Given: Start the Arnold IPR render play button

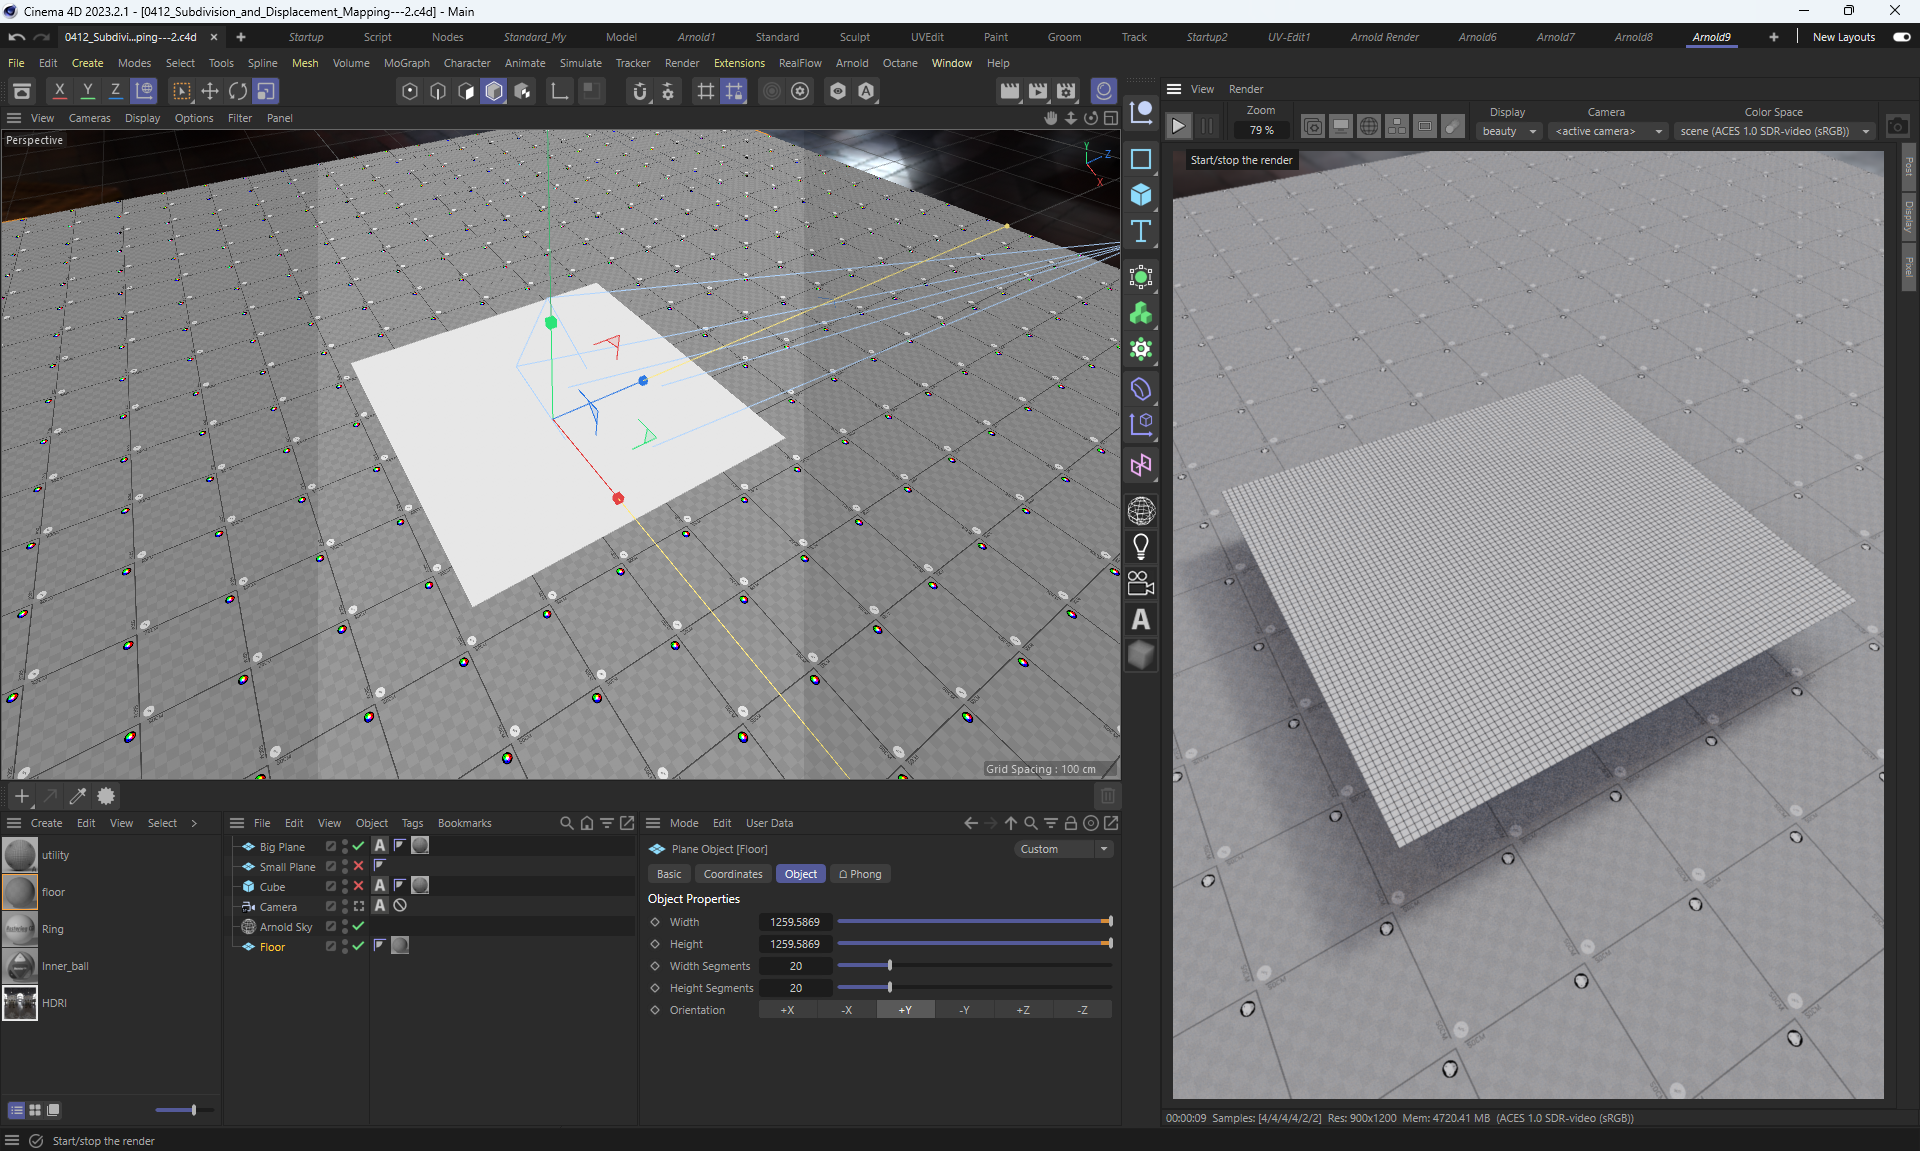Looking at the screenshot, I should pyautogui.click(x=1178, y=126).
